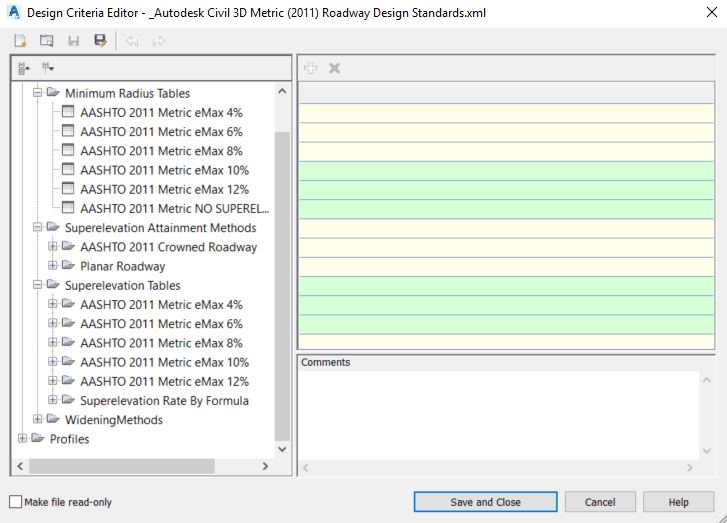Select Minimum Radius AASHTO 2011 Metric eMax 4%
The height and width of the screenshot is (523, 727).
click(161, 112)
